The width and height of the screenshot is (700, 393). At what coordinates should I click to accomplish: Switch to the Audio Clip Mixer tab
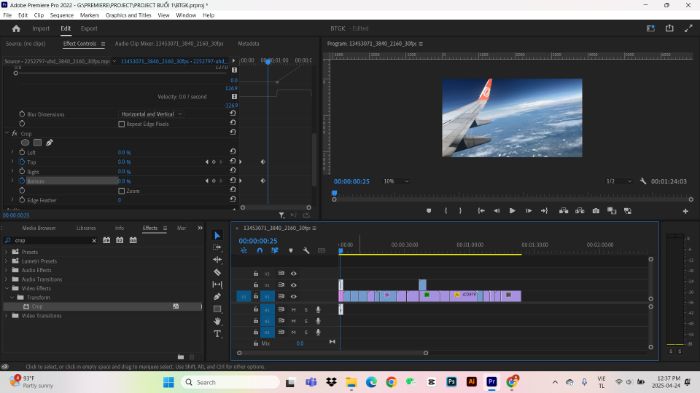[x=169, y=44]
